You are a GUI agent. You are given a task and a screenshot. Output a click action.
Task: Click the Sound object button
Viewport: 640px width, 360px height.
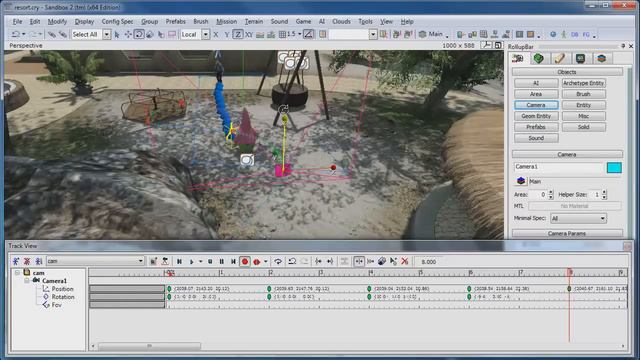coord(536,138)
